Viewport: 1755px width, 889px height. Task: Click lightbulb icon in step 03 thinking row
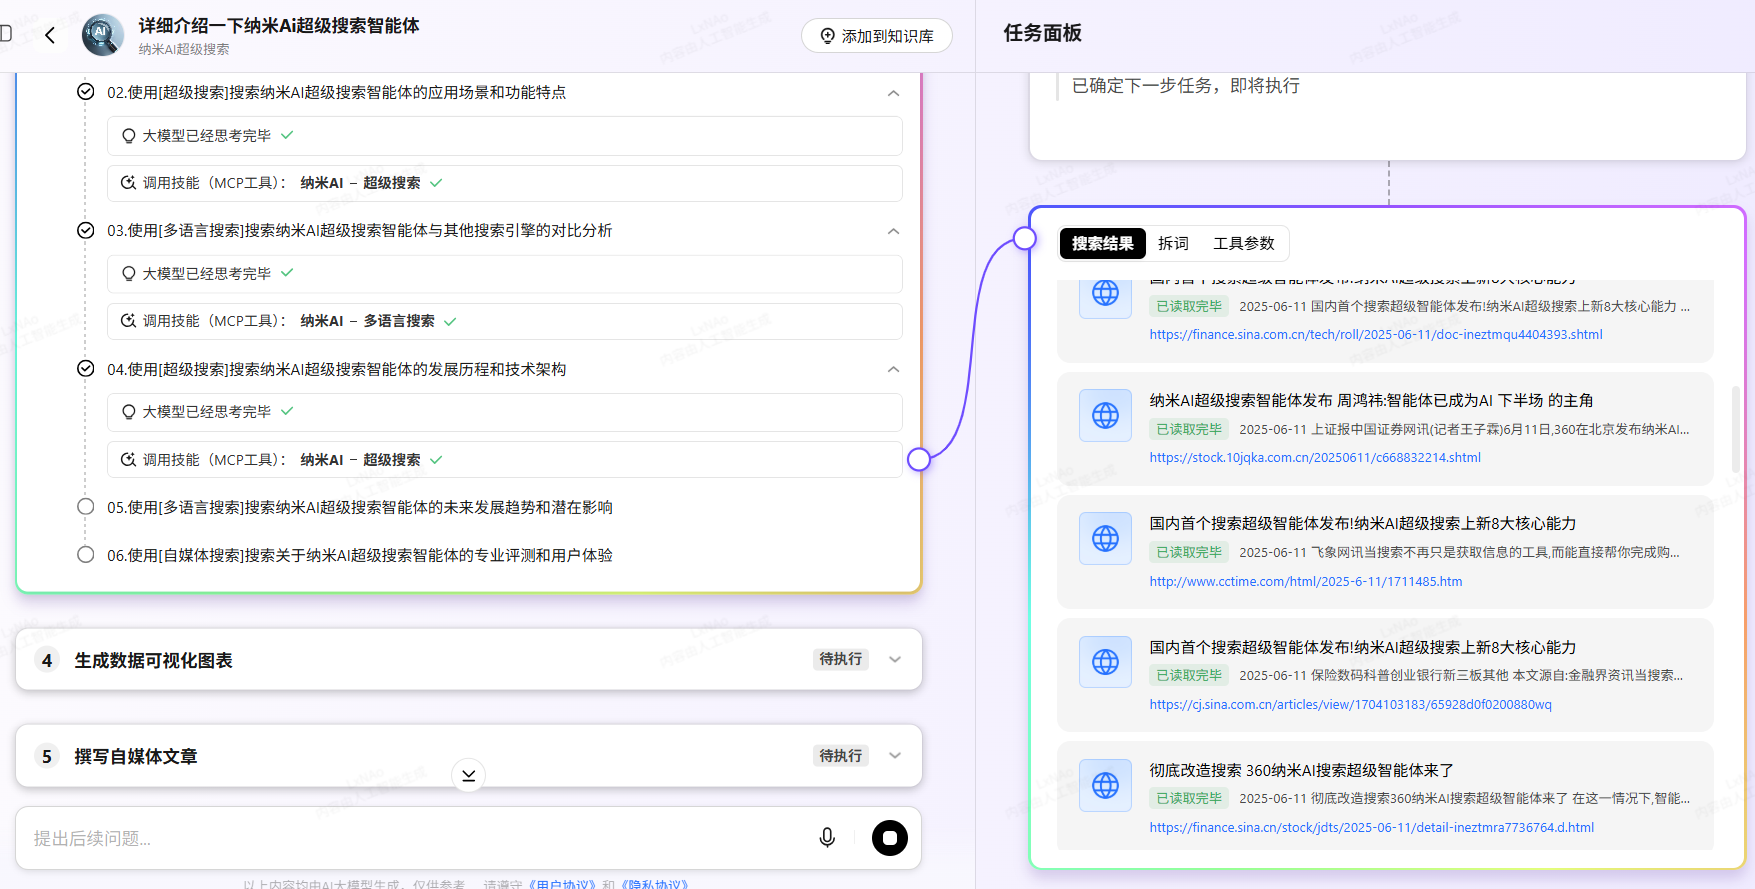128,274
